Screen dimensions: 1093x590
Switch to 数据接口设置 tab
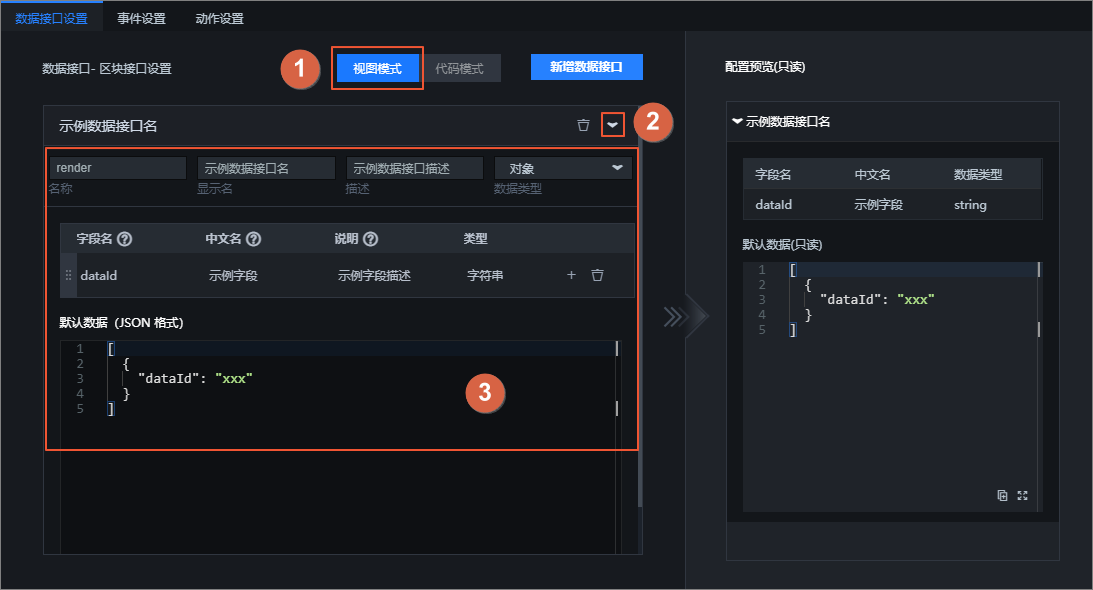[x=52, y=18]
